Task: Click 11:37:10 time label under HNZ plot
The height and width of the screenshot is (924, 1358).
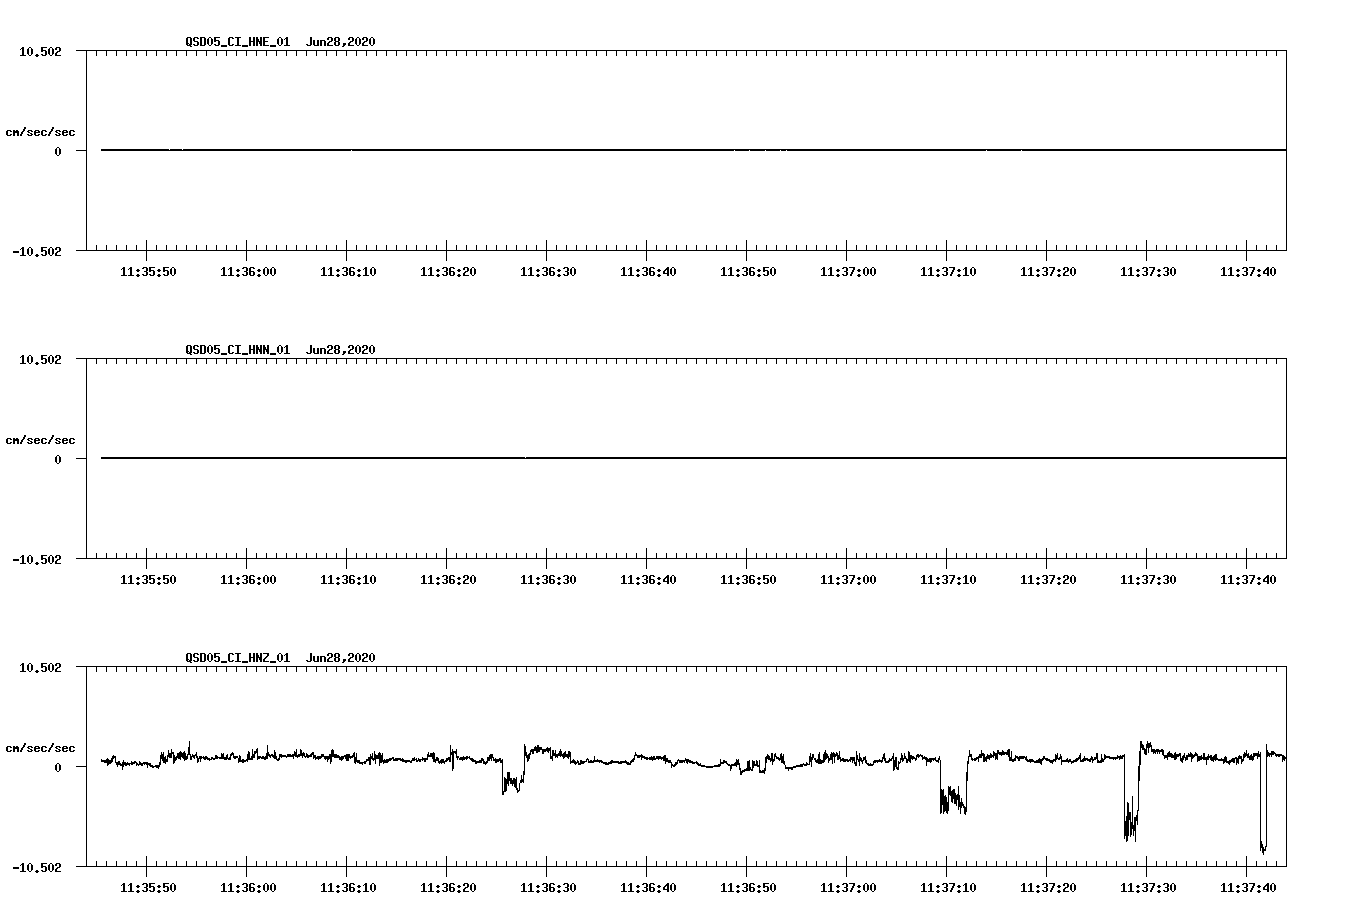Action: (948, 888)
